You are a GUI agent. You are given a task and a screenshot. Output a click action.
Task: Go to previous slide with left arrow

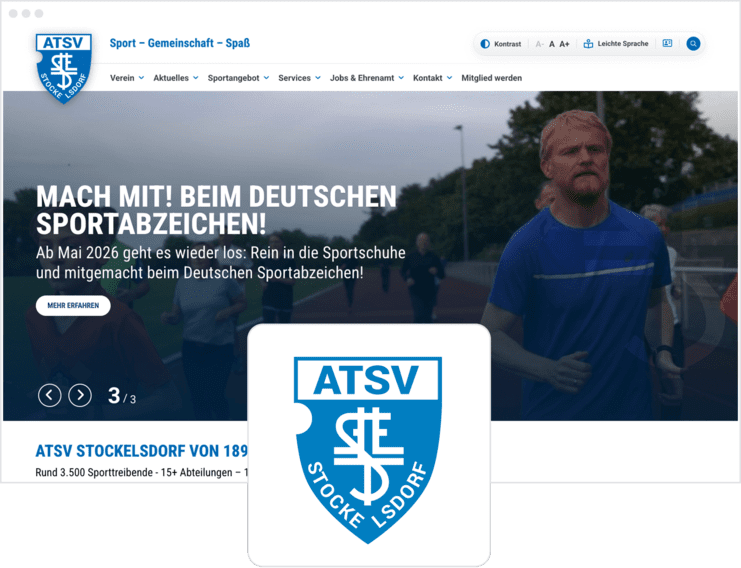pyautogui.click(x=50, y=395)
